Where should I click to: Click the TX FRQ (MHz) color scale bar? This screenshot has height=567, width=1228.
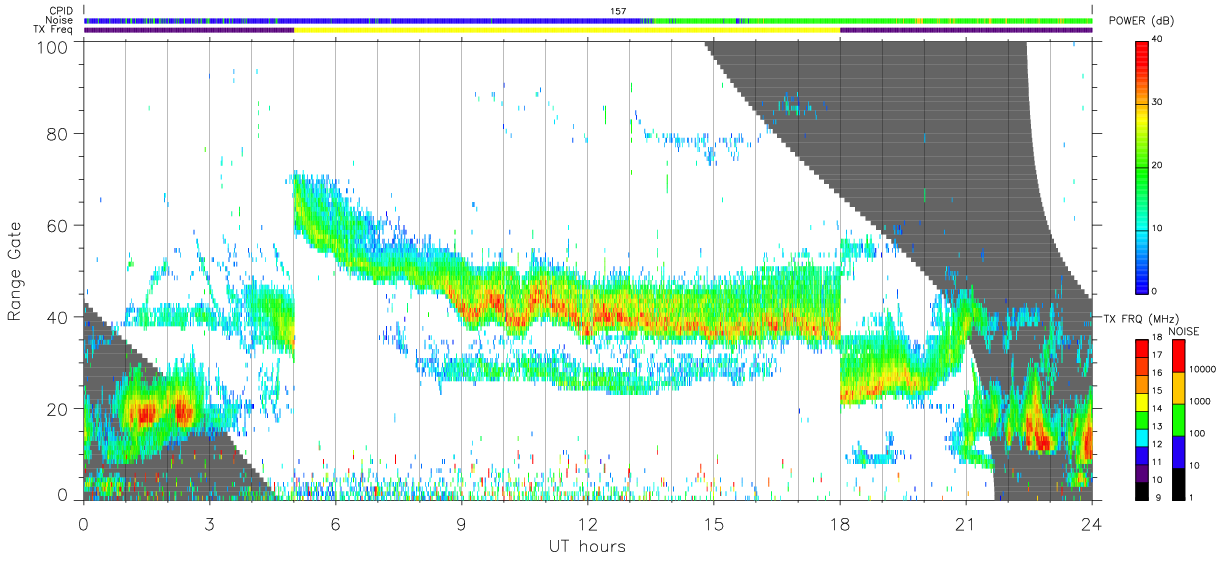point(1142,418)
